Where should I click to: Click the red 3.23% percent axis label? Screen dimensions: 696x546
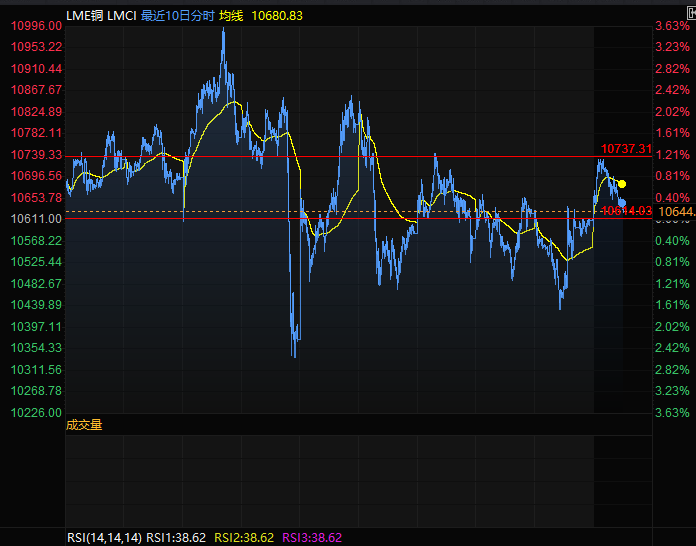[672, 47]
